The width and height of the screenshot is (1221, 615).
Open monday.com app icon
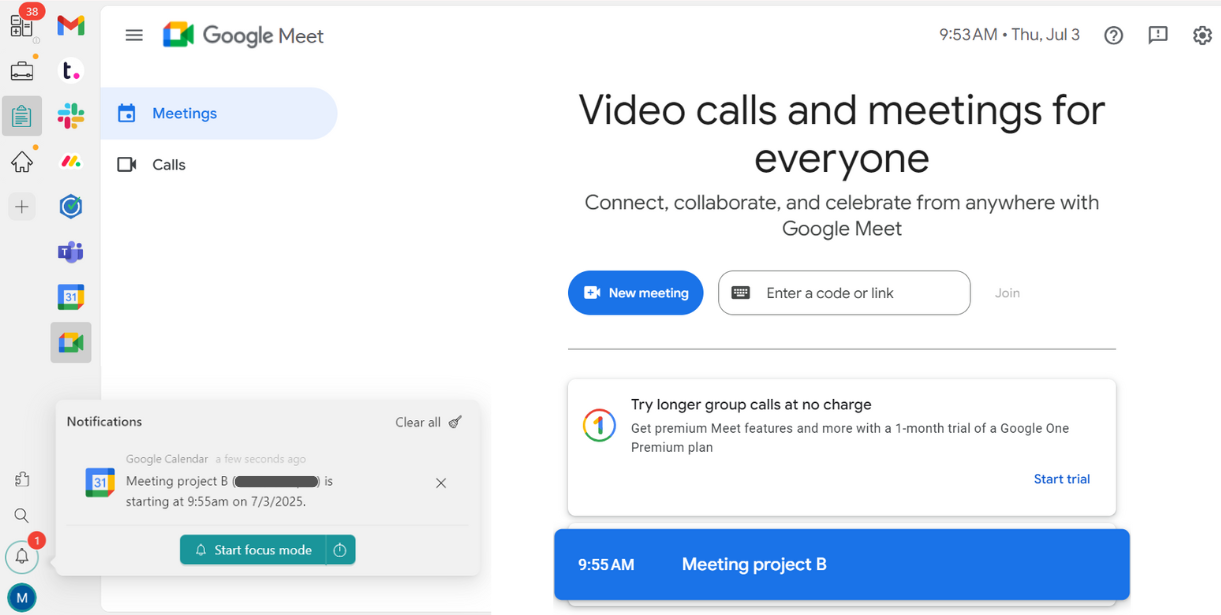click(x=71, y=161)
